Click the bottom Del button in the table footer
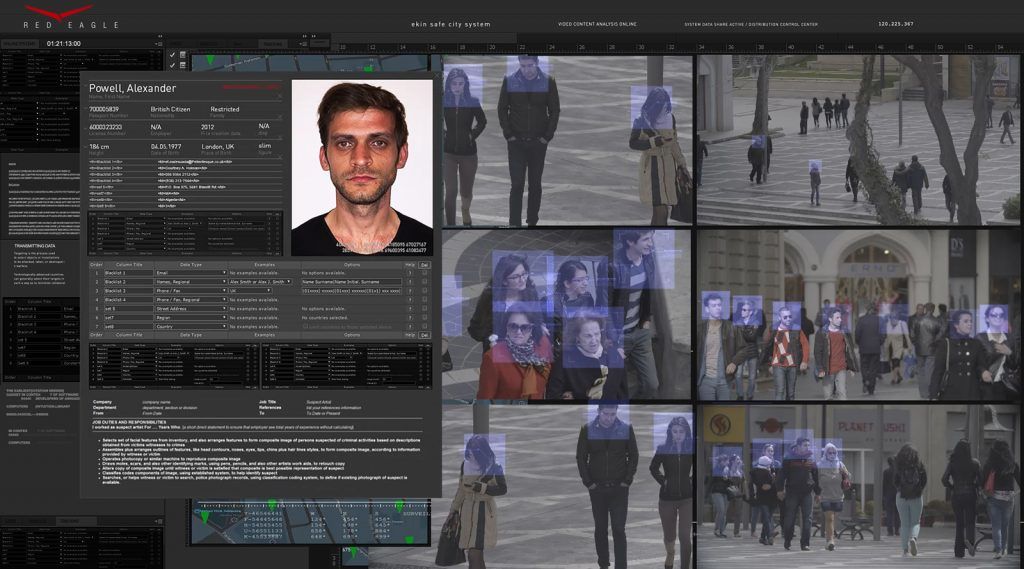This screenshot has height=569, width=1024. click(424, 335)
